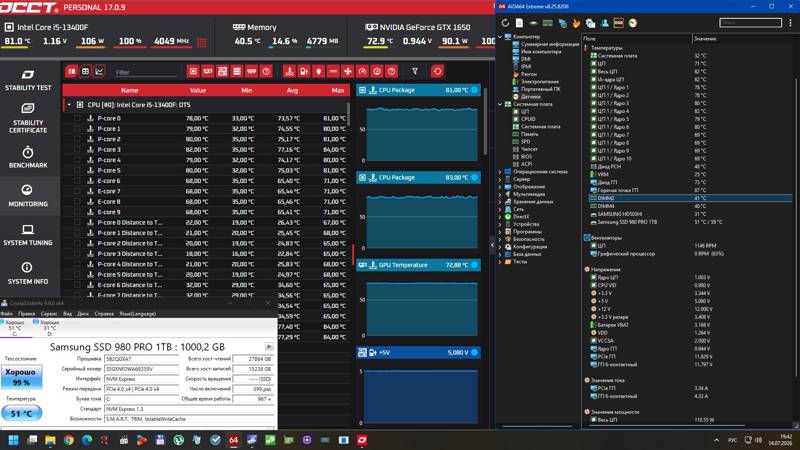The width and height of the screenshot is (800, 450).
Task: Open the Диск menu in CrystalDiskInfo
Action: [x=83, y=314]
